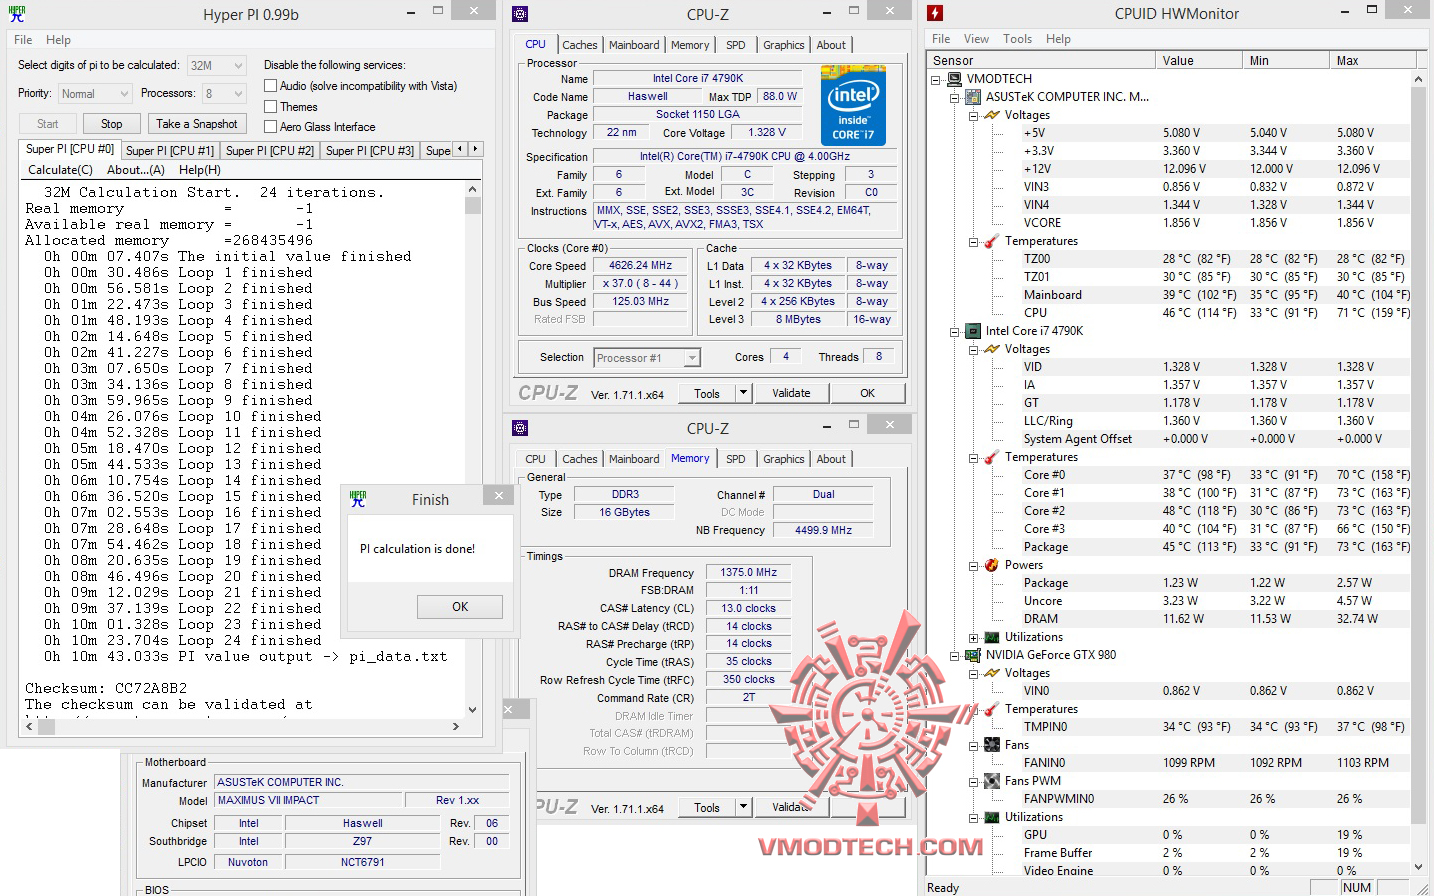Open the Priority Normal dropdown

tap(95, 94)
